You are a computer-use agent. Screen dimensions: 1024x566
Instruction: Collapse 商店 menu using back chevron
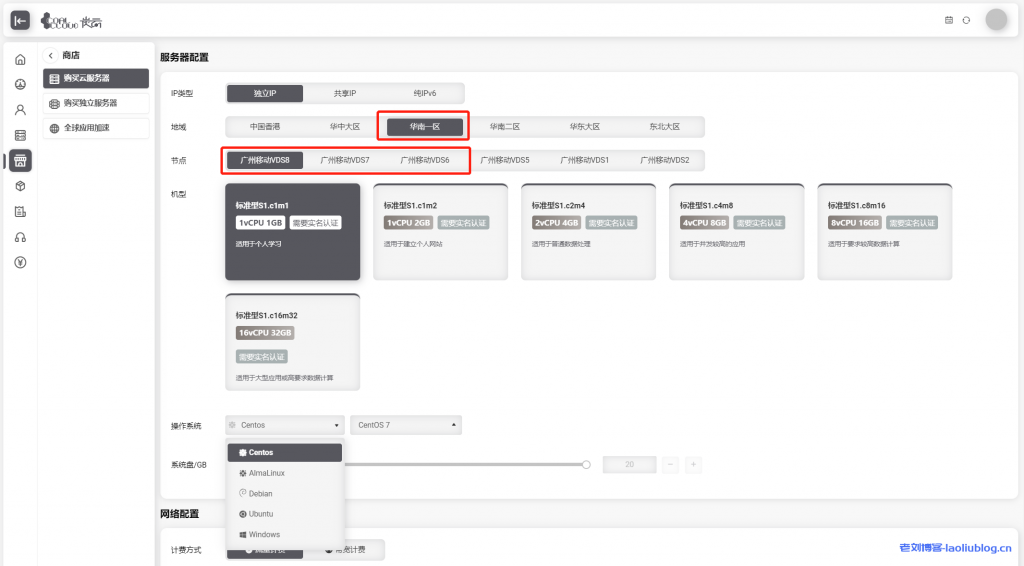click(51, 56)
